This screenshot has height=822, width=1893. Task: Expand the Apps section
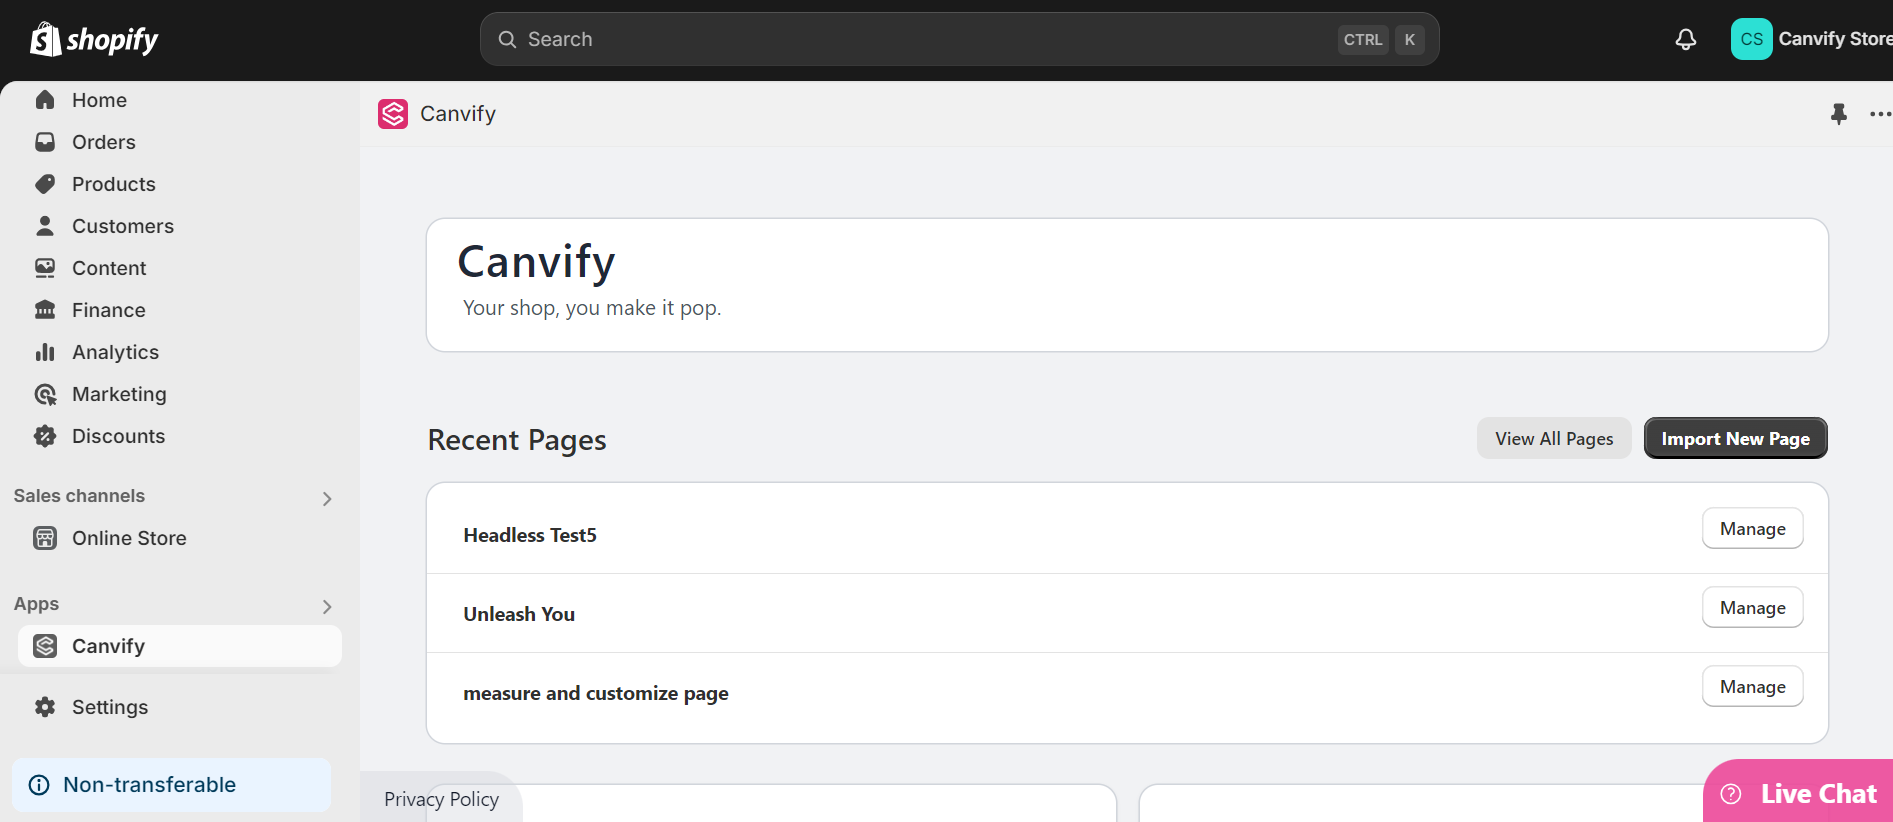(x=327, y=606)
